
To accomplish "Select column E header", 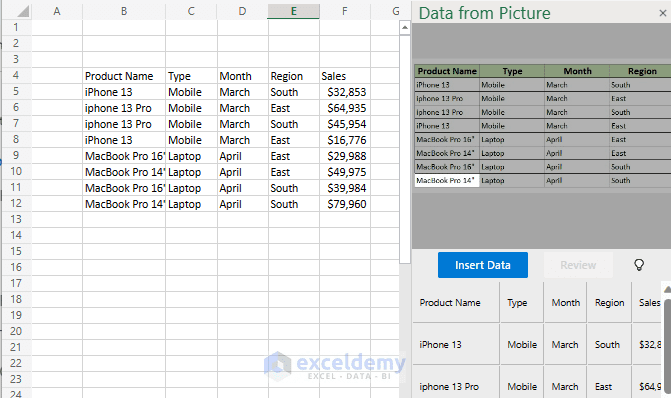I will click(294, 11).
